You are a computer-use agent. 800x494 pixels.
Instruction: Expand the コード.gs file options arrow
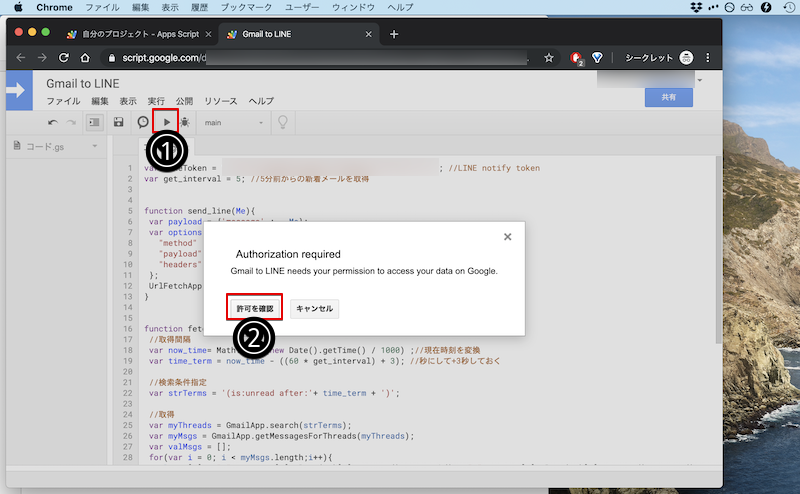click(x=94, y=146)
